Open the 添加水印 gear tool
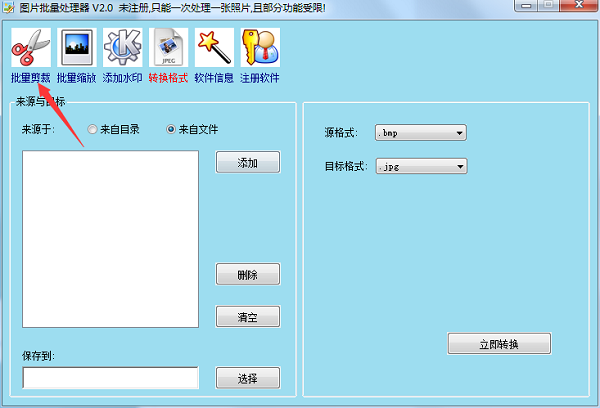The height and width of the screenshot is (408, 600). [122, 47]
